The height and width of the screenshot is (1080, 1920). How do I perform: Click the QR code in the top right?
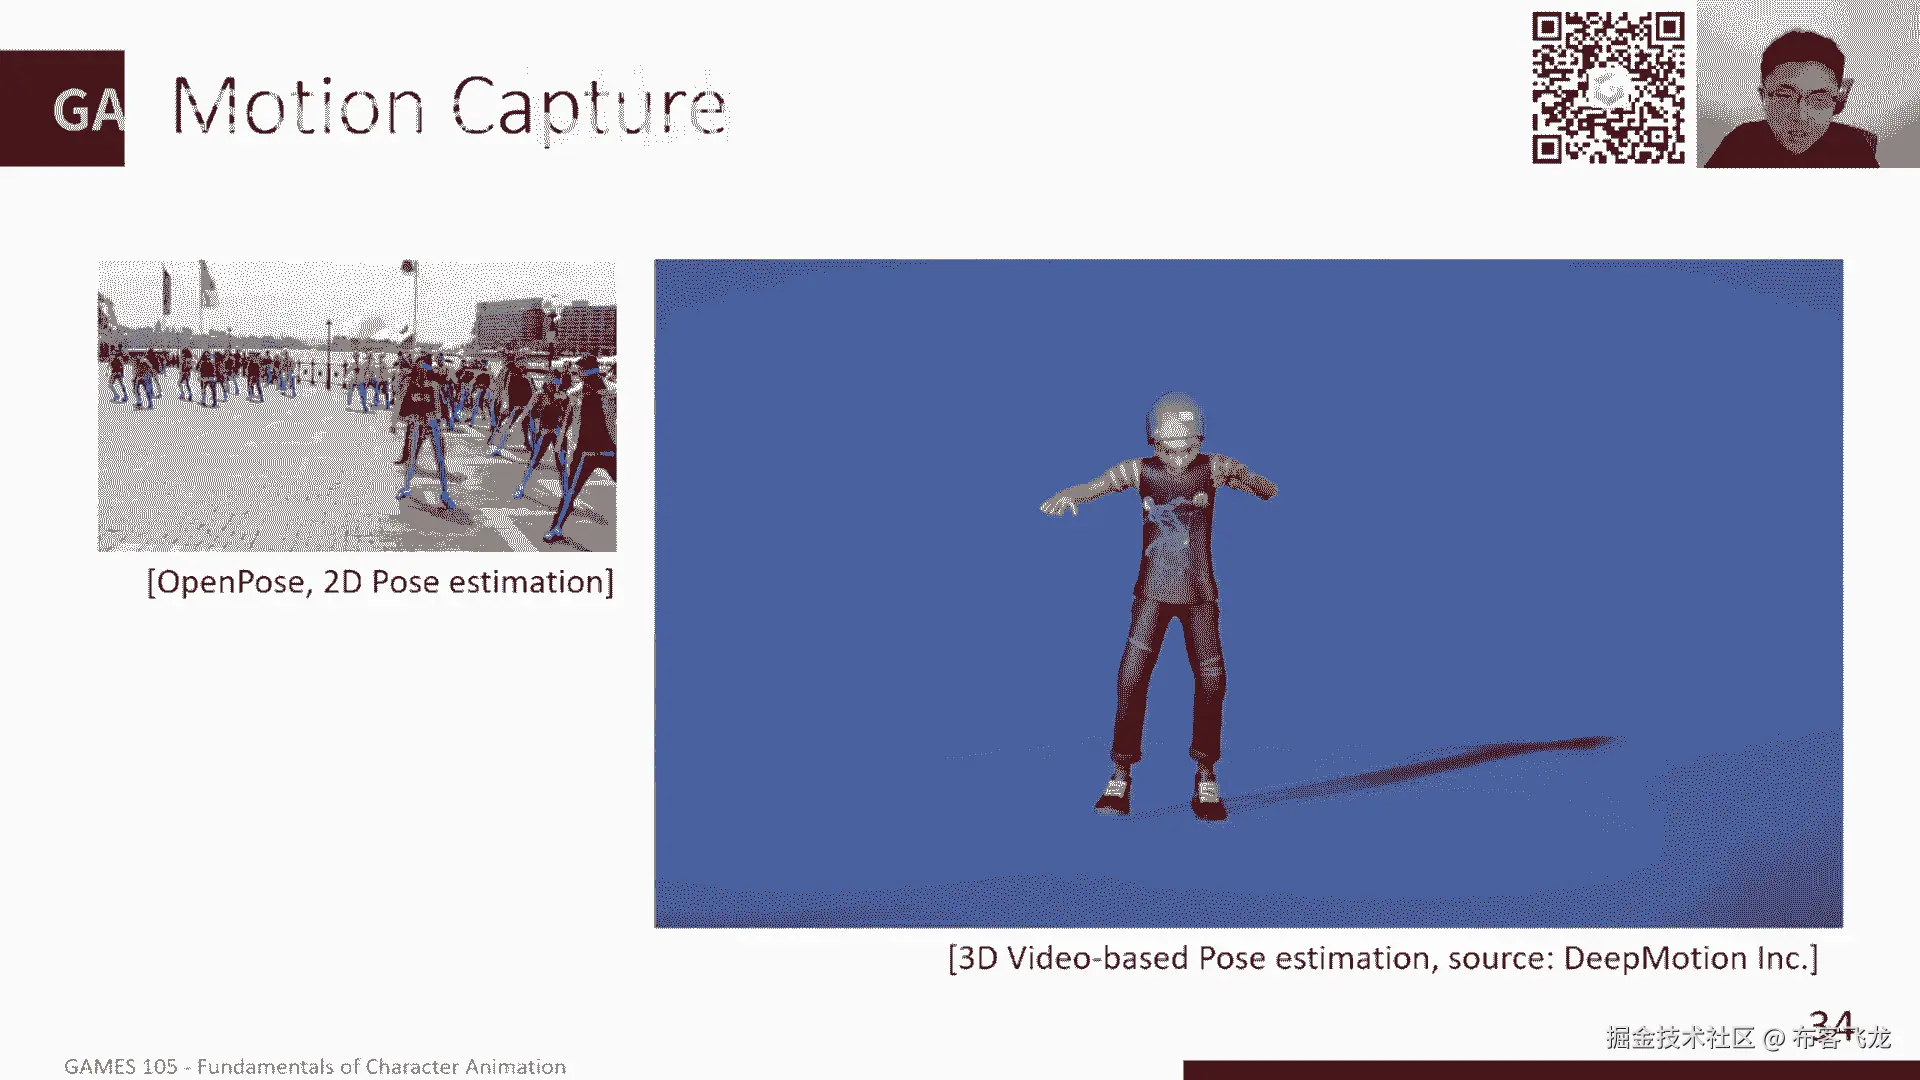[x=1607, y=88]
